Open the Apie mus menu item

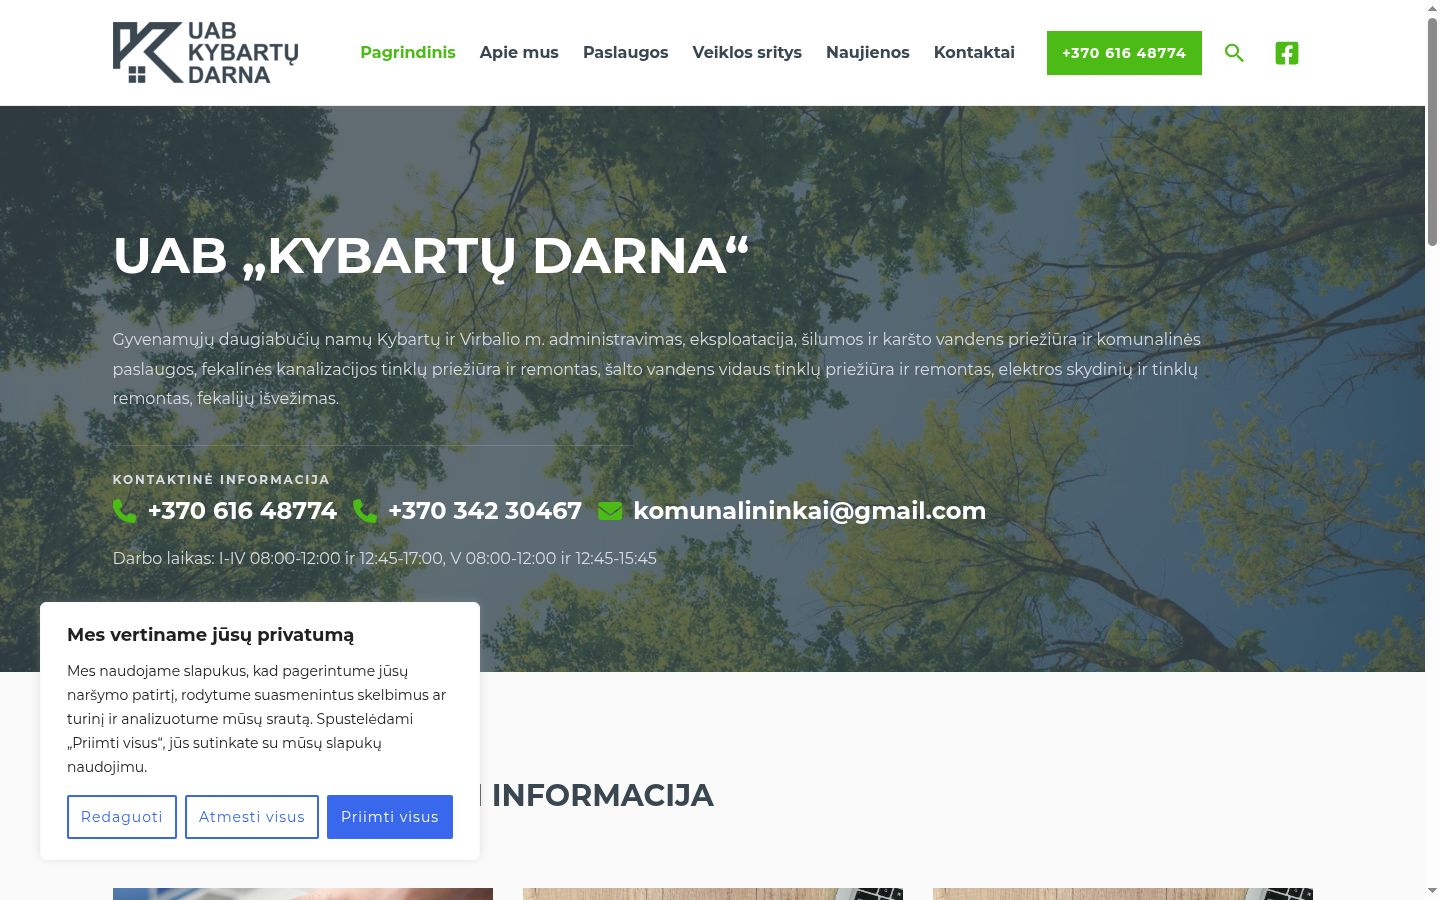519,52
